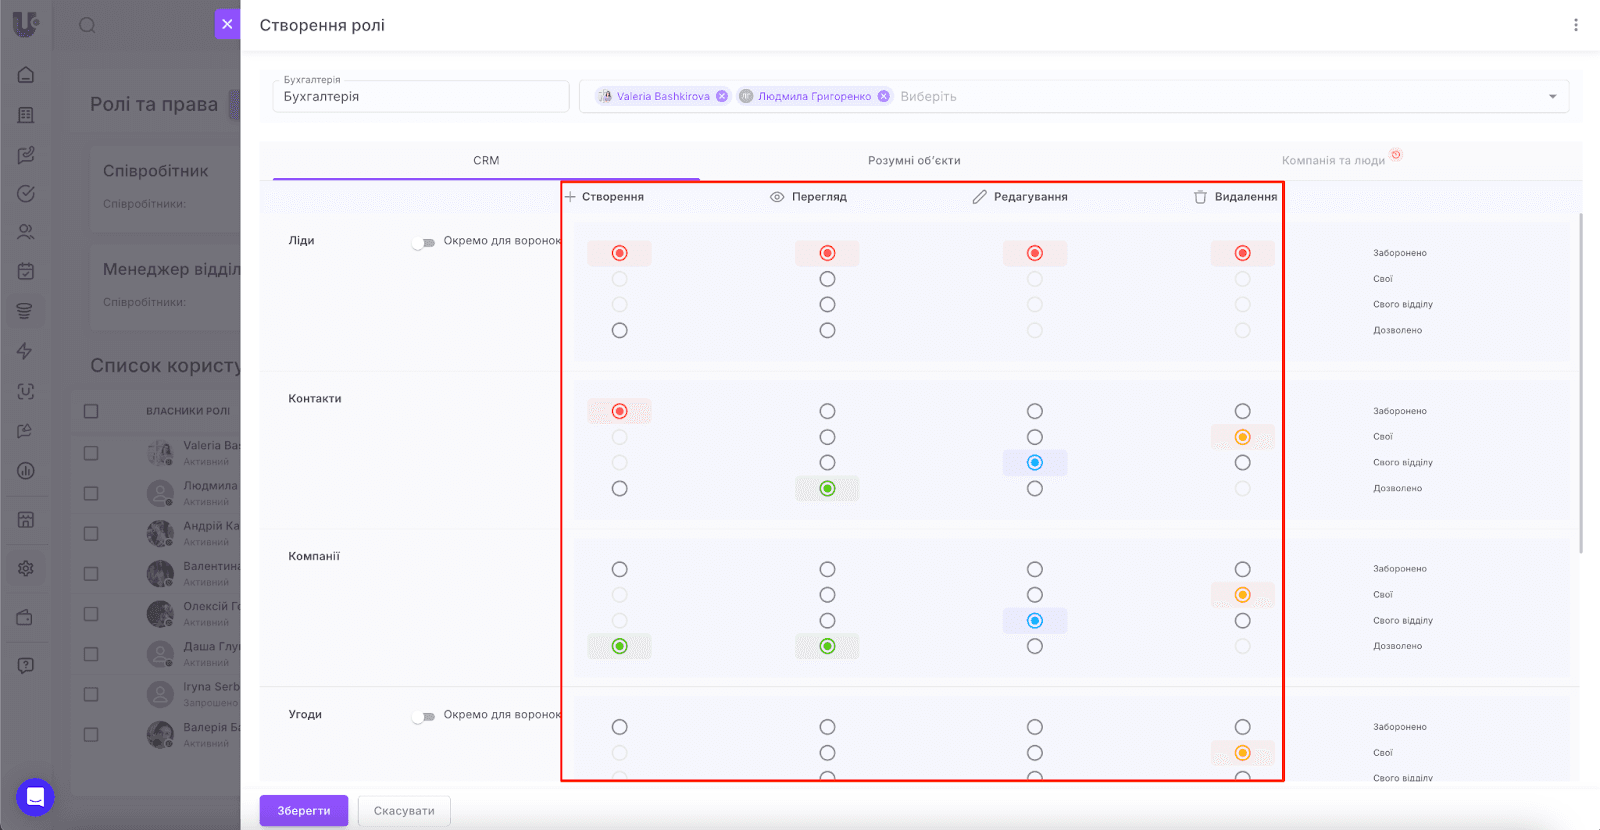
Task: Open the Компанія та люди tab
Action: click(x=1332, y=160)
